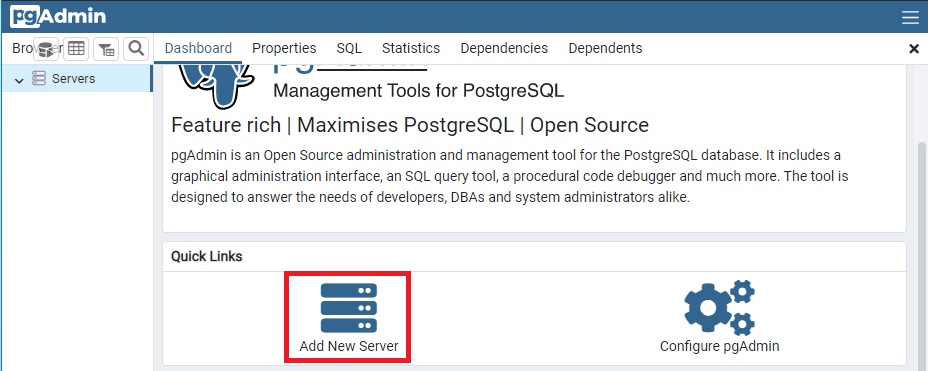Screen dimensions: 928x371
Task: Click the Configure pgAdmin gears icon
Action: point(720,308)
